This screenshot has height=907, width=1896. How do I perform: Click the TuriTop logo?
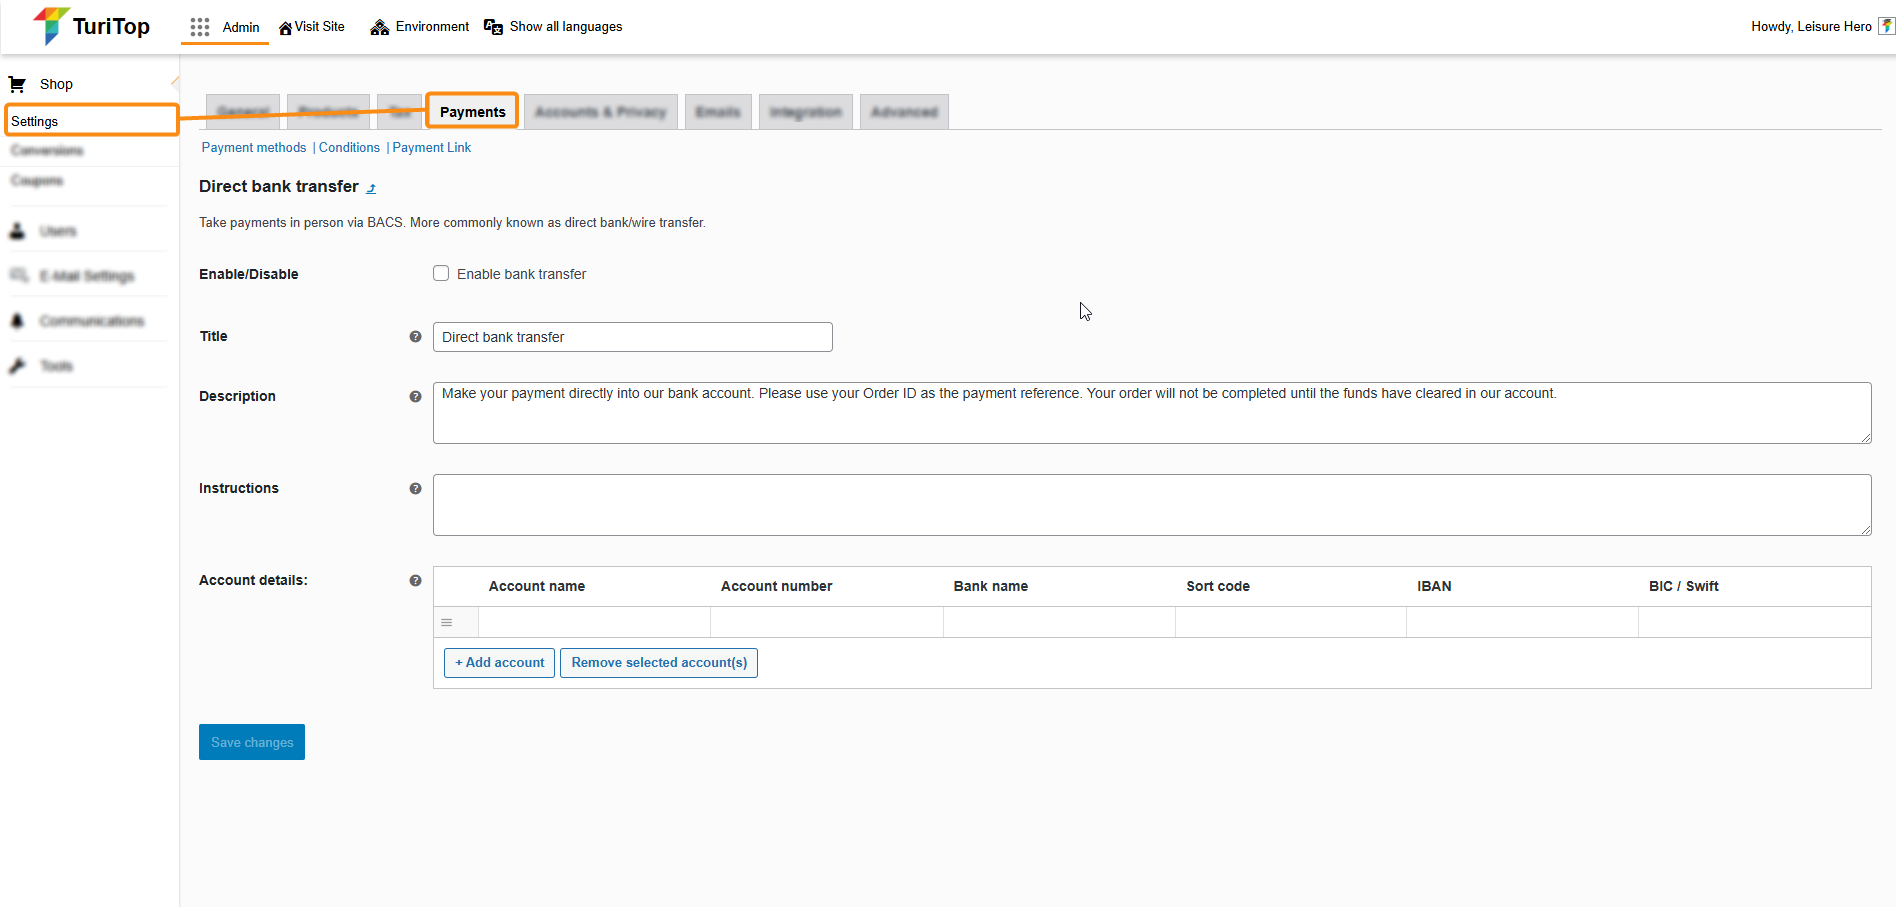[x=91, y=26]
